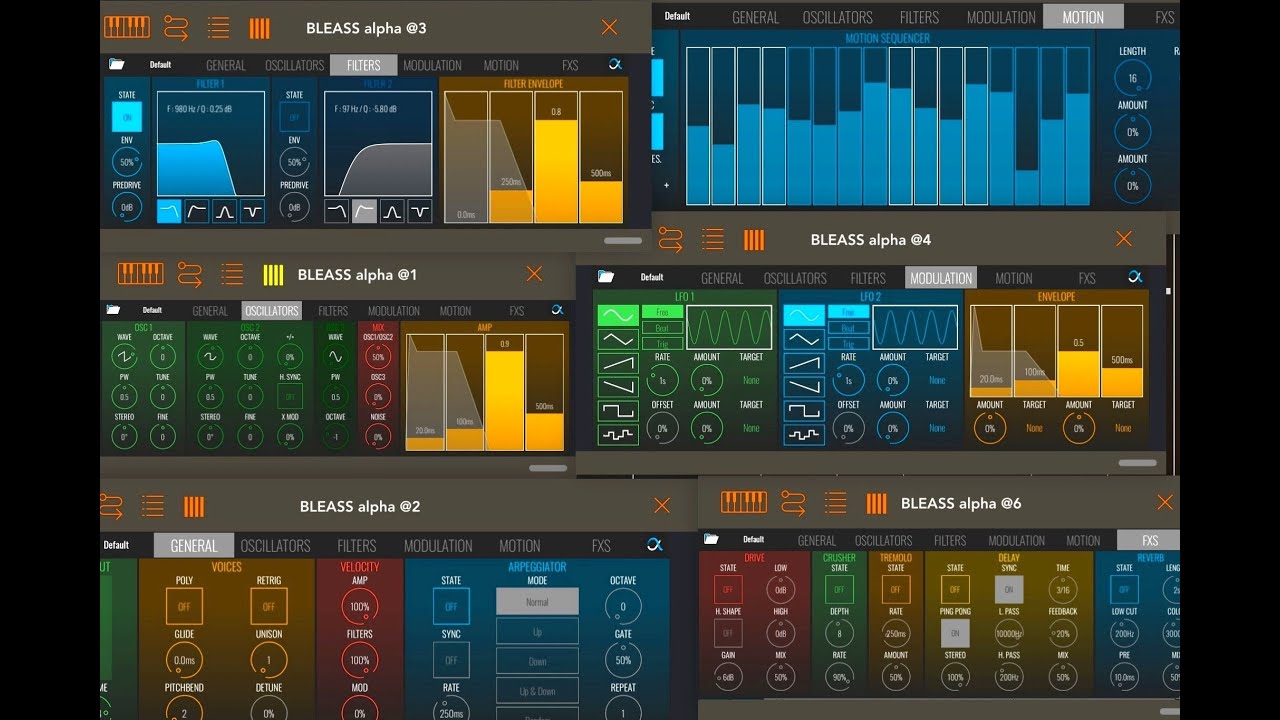Click alpha logo in BLEASS alpha @2
Viewport: 1280px width, 720px height.
pyautogui.click(x=654, y=545)
